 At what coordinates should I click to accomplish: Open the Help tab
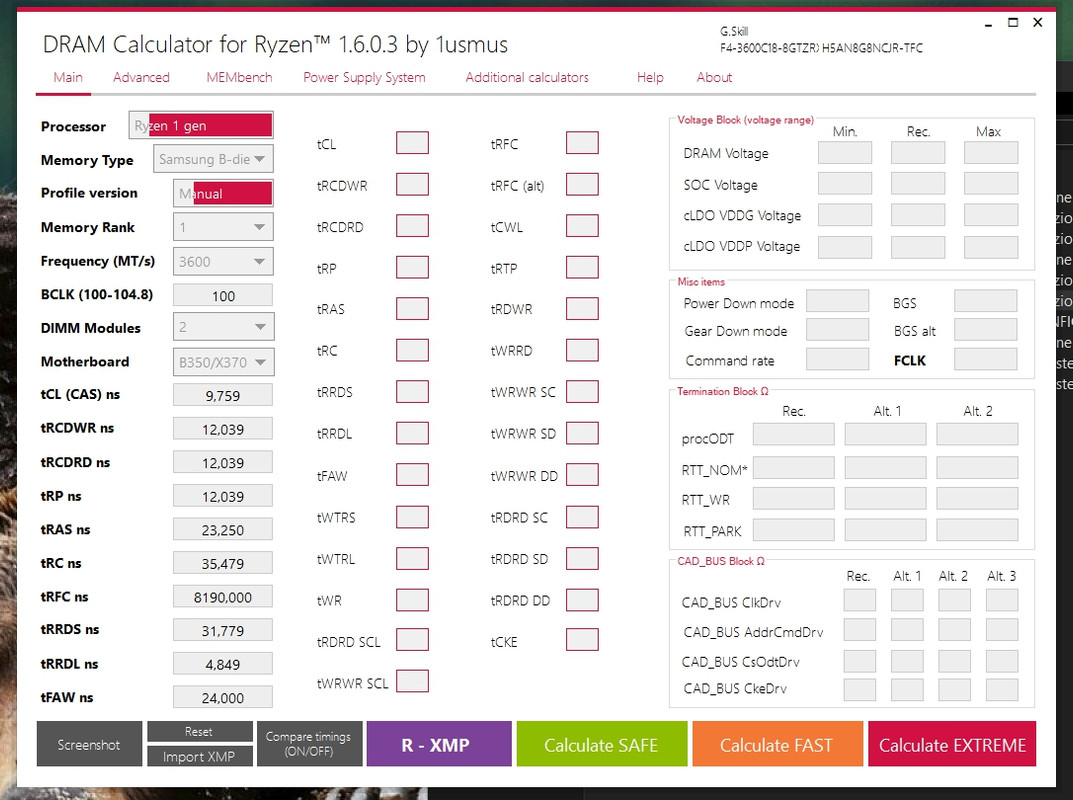[x=650, y=77]
